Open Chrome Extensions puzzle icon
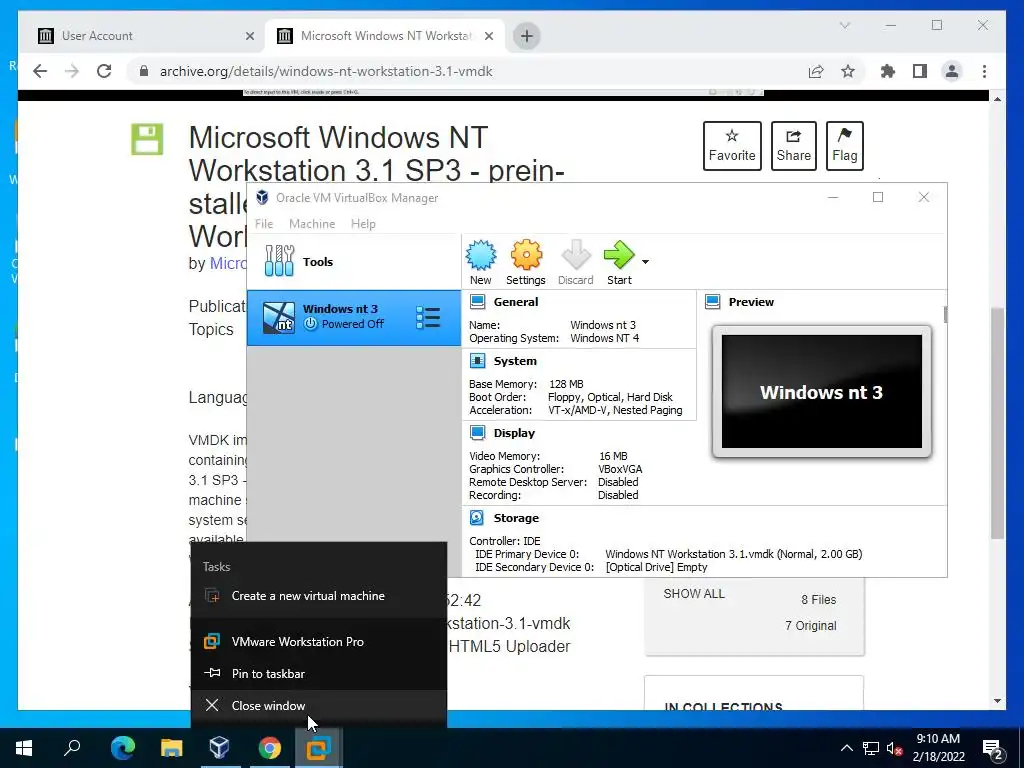Screen dimensions: 1024x768 (888, 71)
